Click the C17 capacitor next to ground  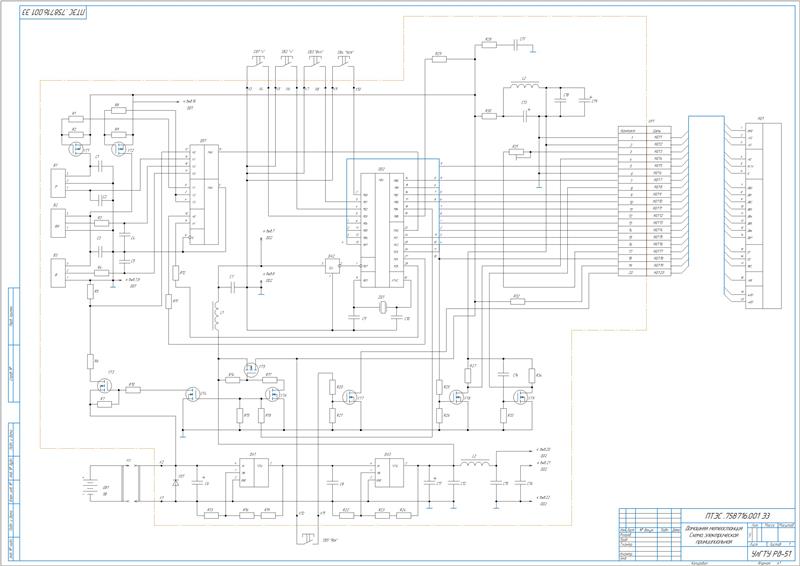516,45
